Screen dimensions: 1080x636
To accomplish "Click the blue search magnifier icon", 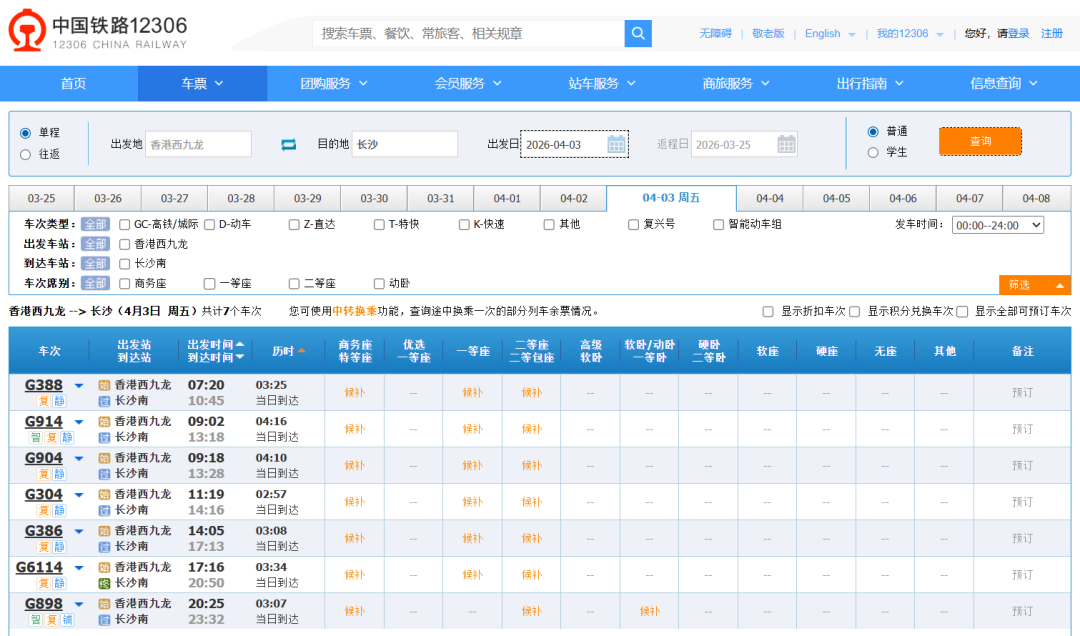I will (x=638, y=34).
